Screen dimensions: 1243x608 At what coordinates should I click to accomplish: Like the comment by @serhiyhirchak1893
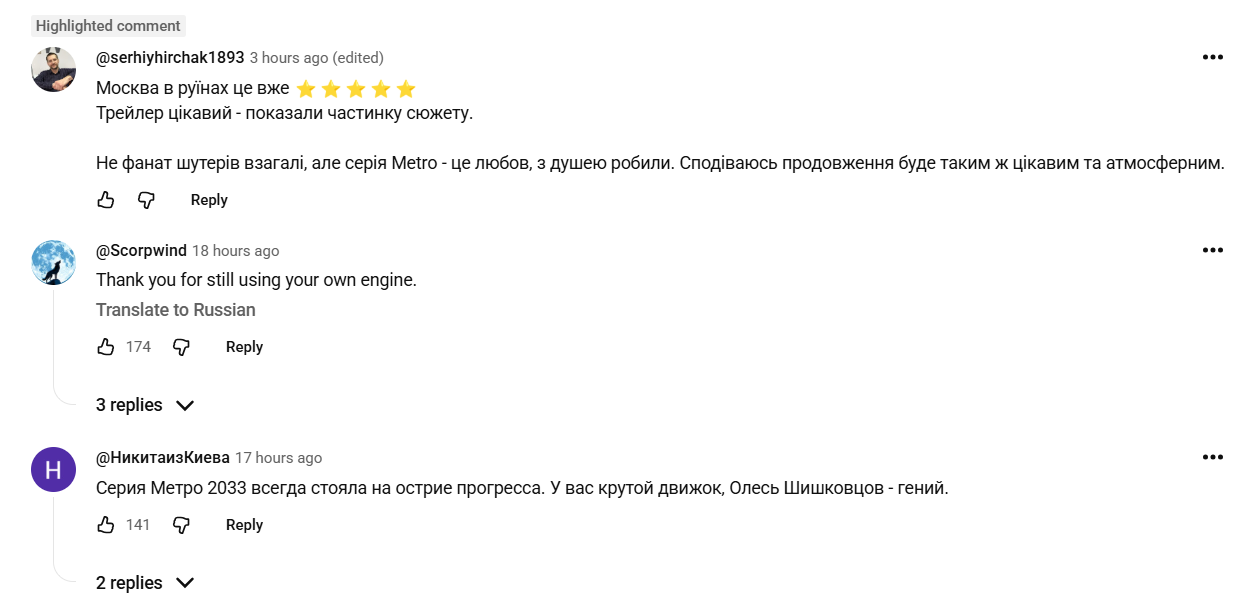click(x=105, y=199)
